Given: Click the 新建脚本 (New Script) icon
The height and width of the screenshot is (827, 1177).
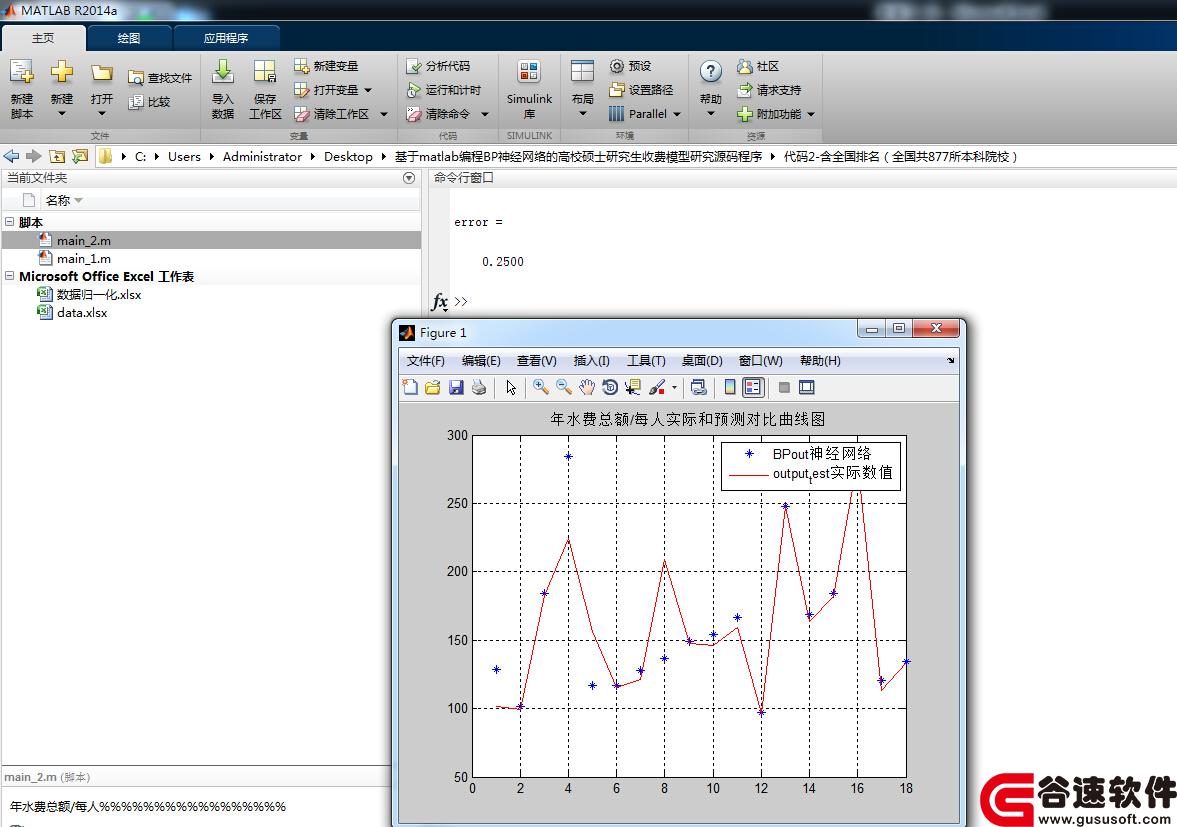Looking at the screenshot, I should (22, 73).
